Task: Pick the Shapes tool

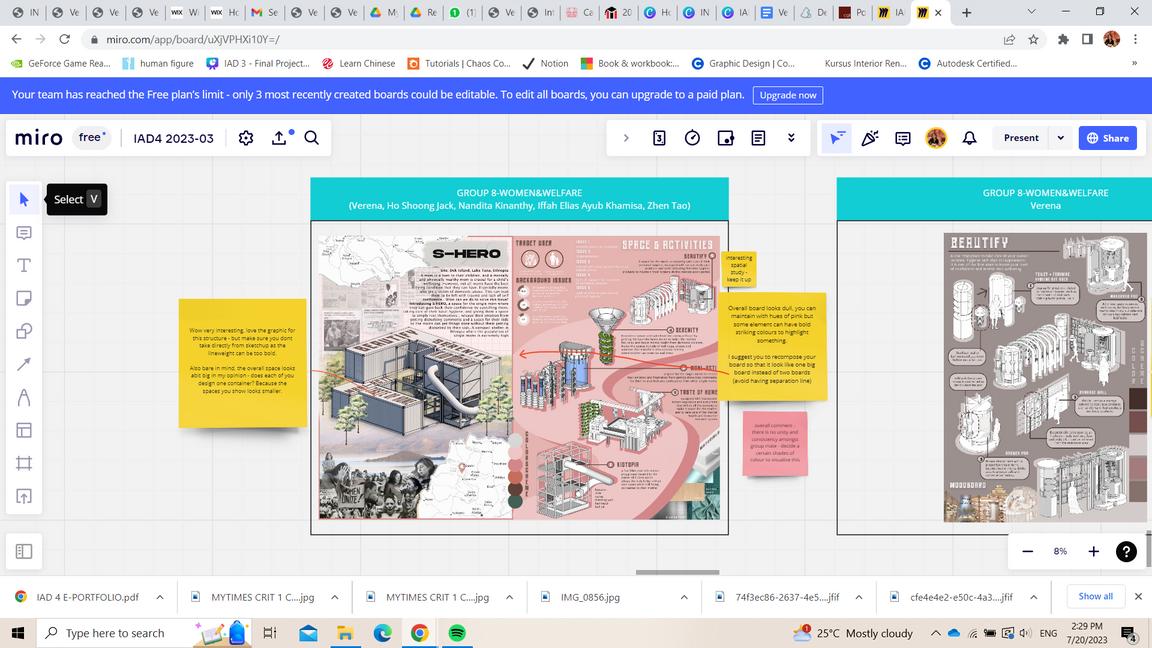Action: click(x=24, y=332)
